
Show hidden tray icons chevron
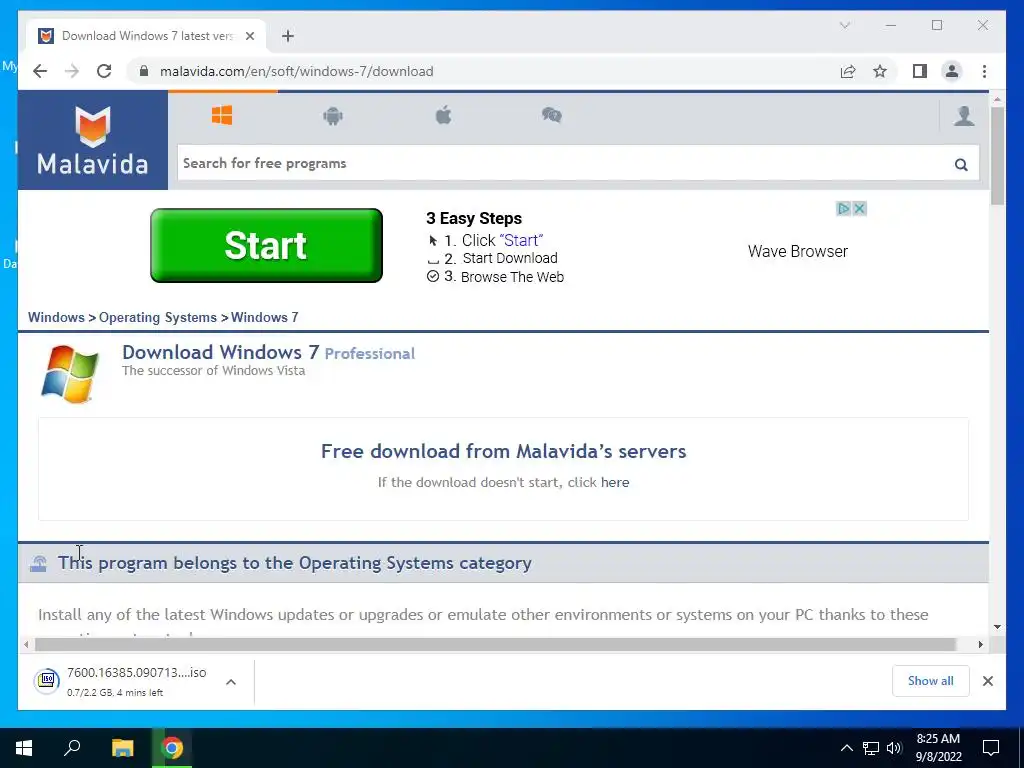coord(846,748)
